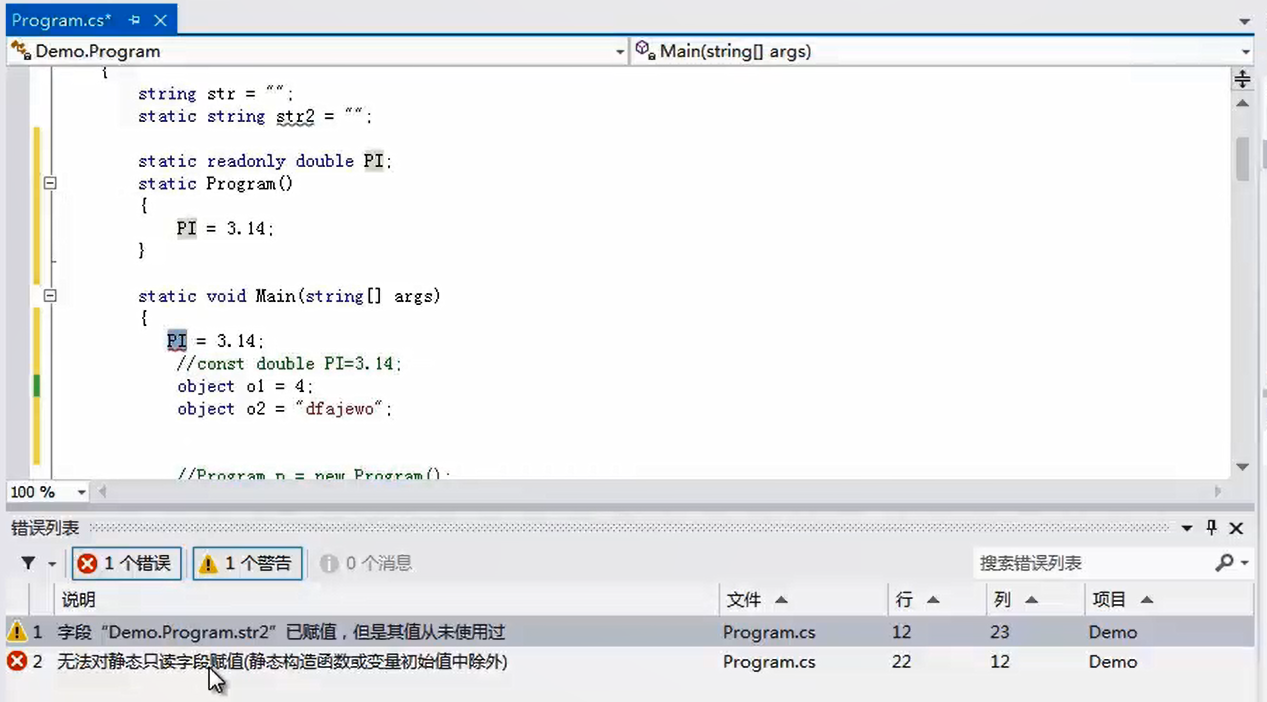Click the split editor handle above scrollbar
The height and width of the screenshot is (702, 1267).
(x=1242, y=79)
